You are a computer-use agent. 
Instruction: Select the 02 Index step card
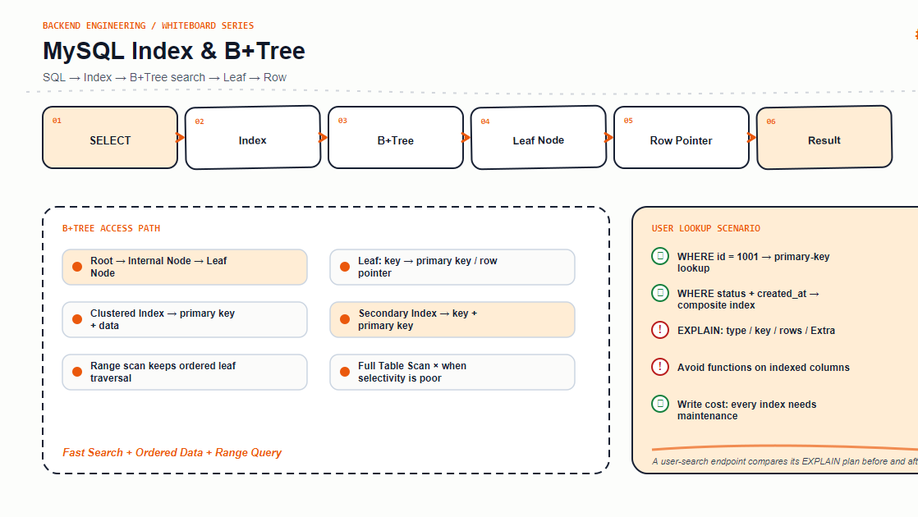(x=253, y=138)
